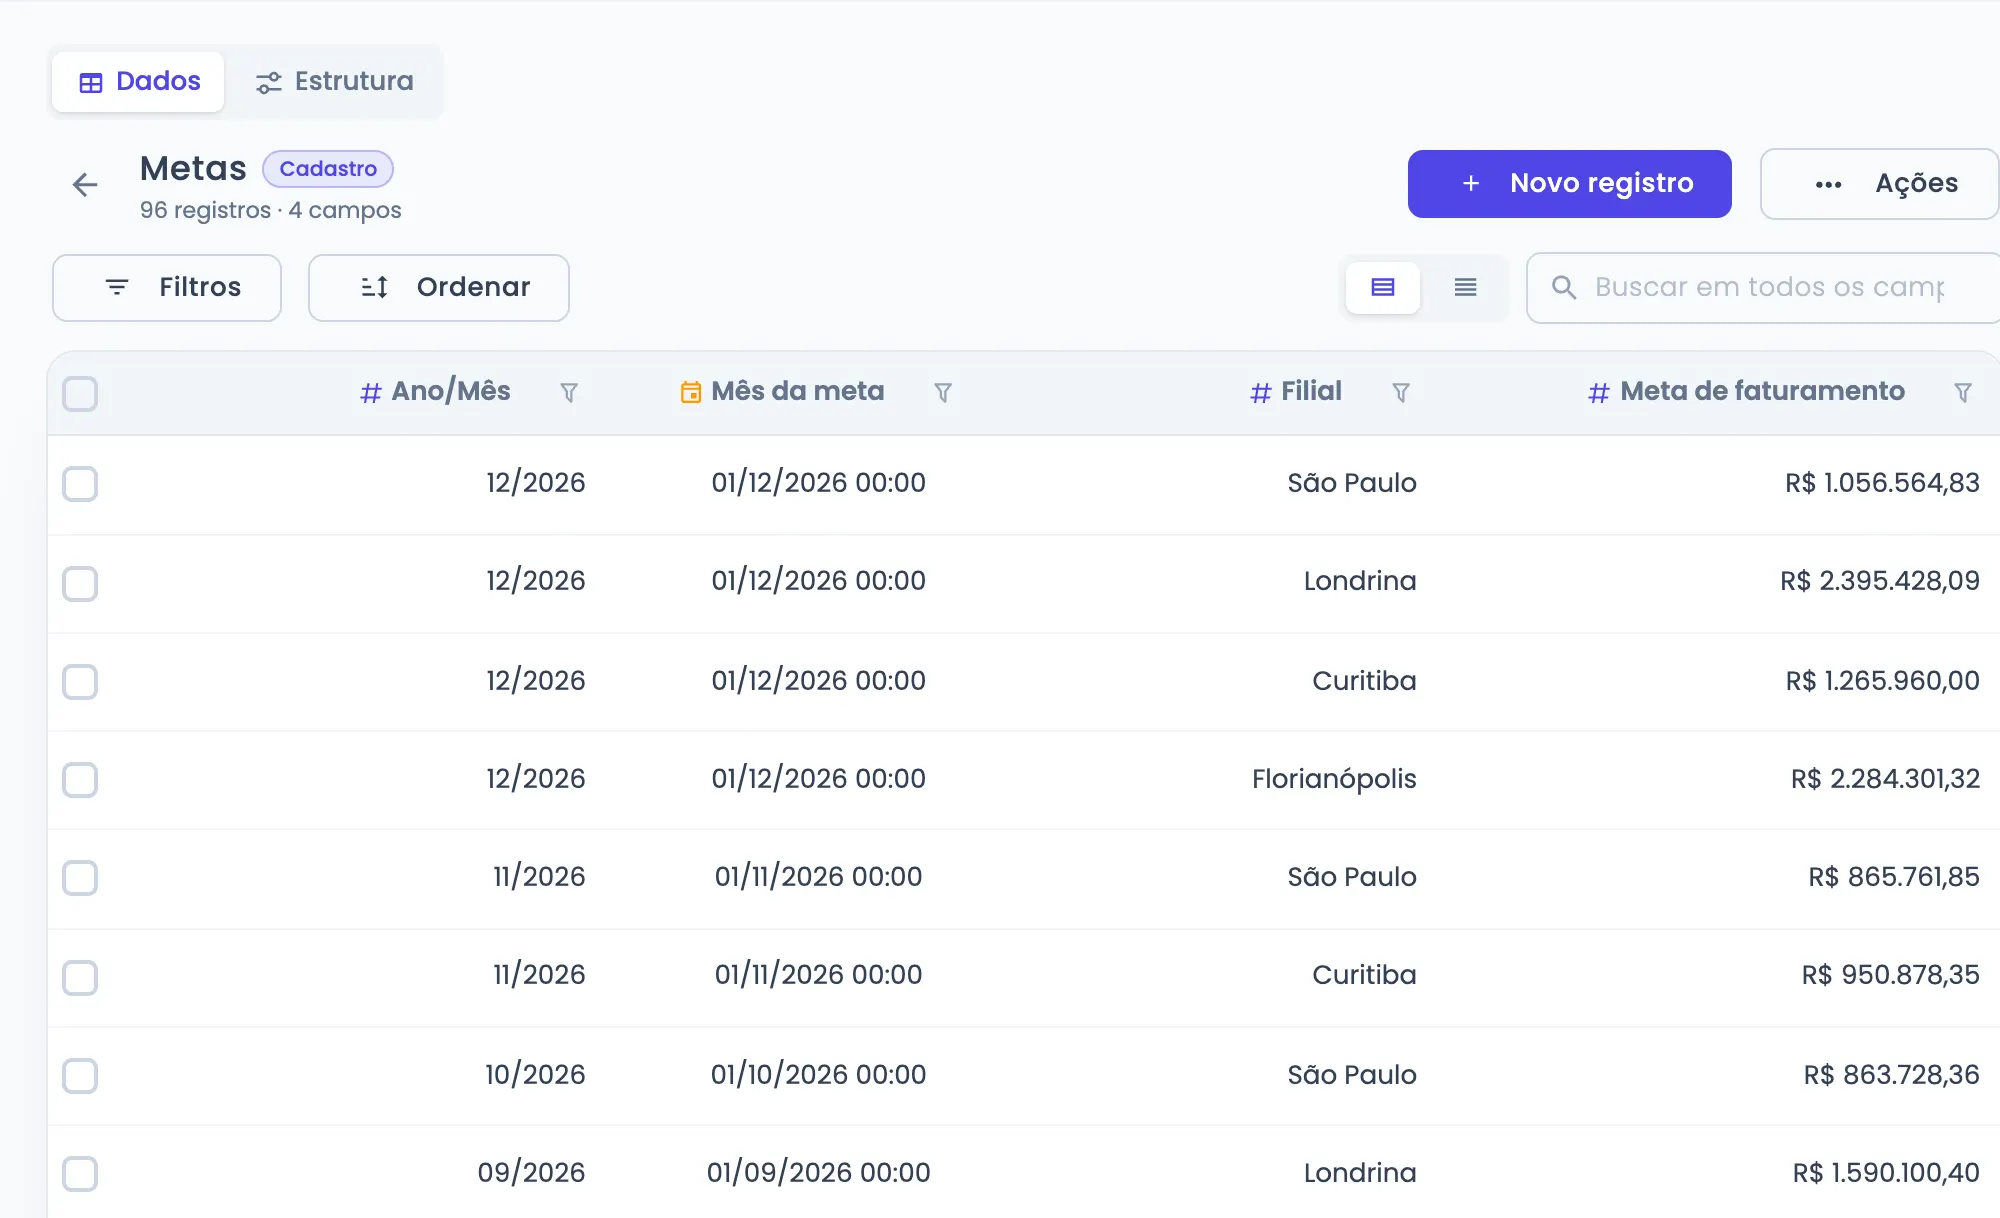Go back with the left arrow icon

coord(85,184)
